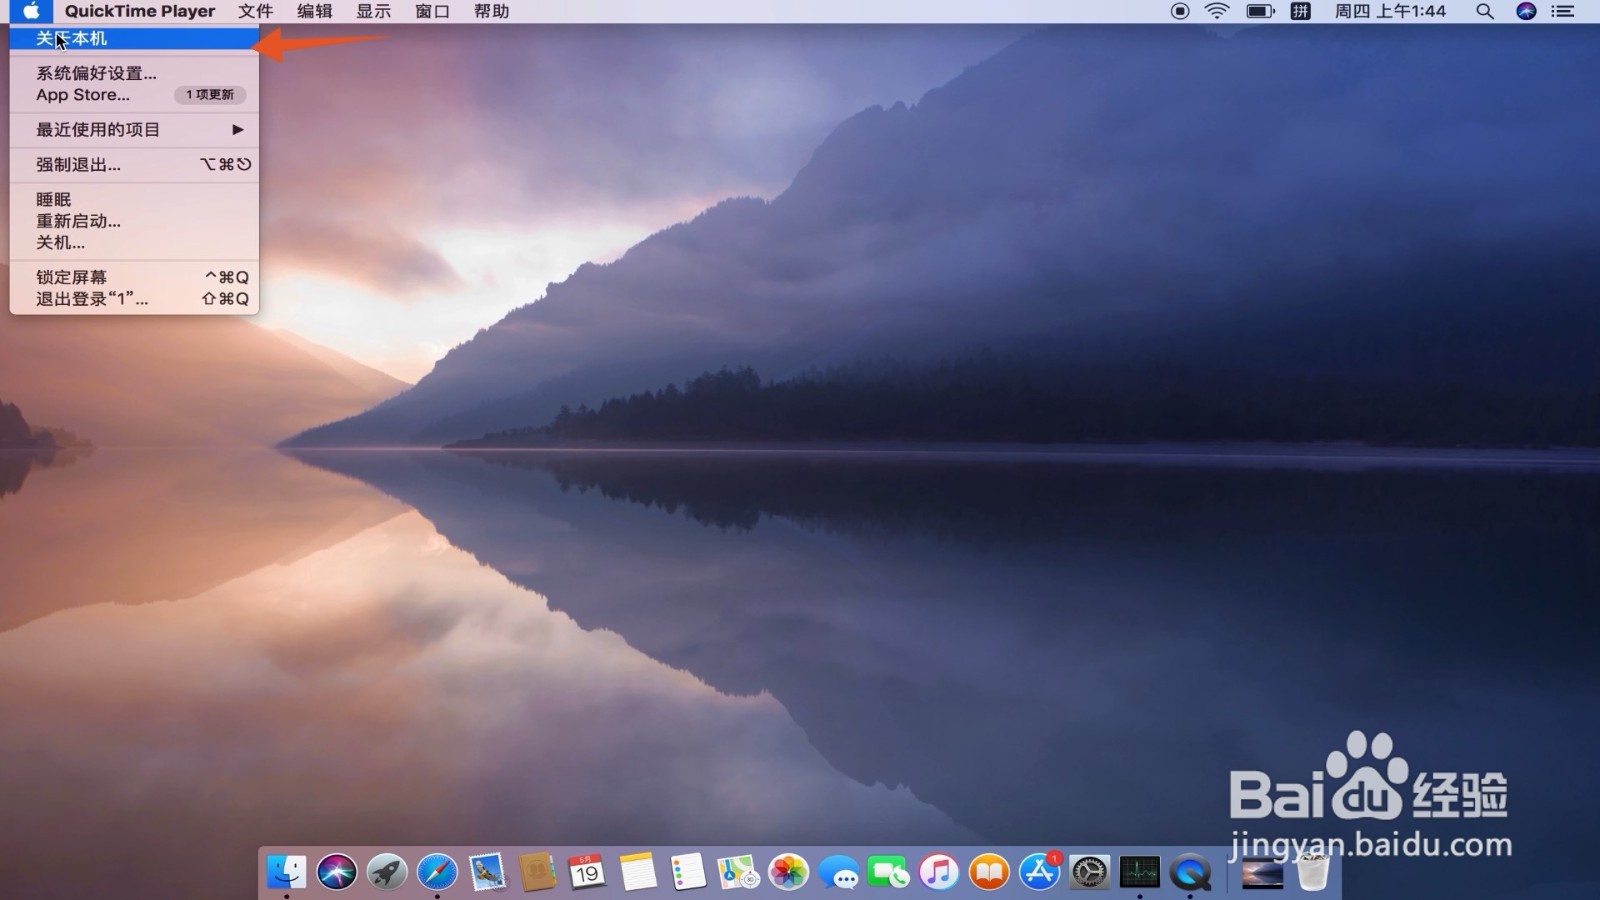
Task: Open the Photos pinwheel icon
Action: pos(788,872)
